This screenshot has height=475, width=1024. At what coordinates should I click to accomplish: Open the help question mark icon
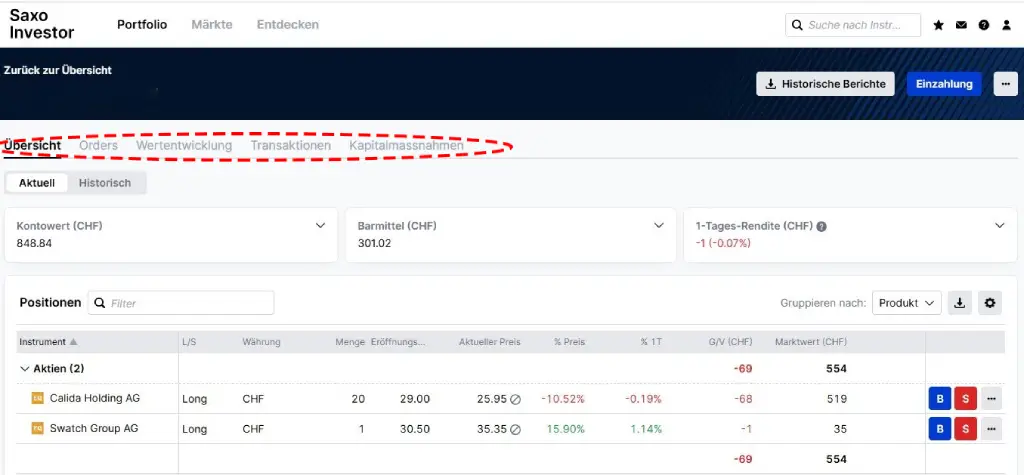[x=984, y=25]
